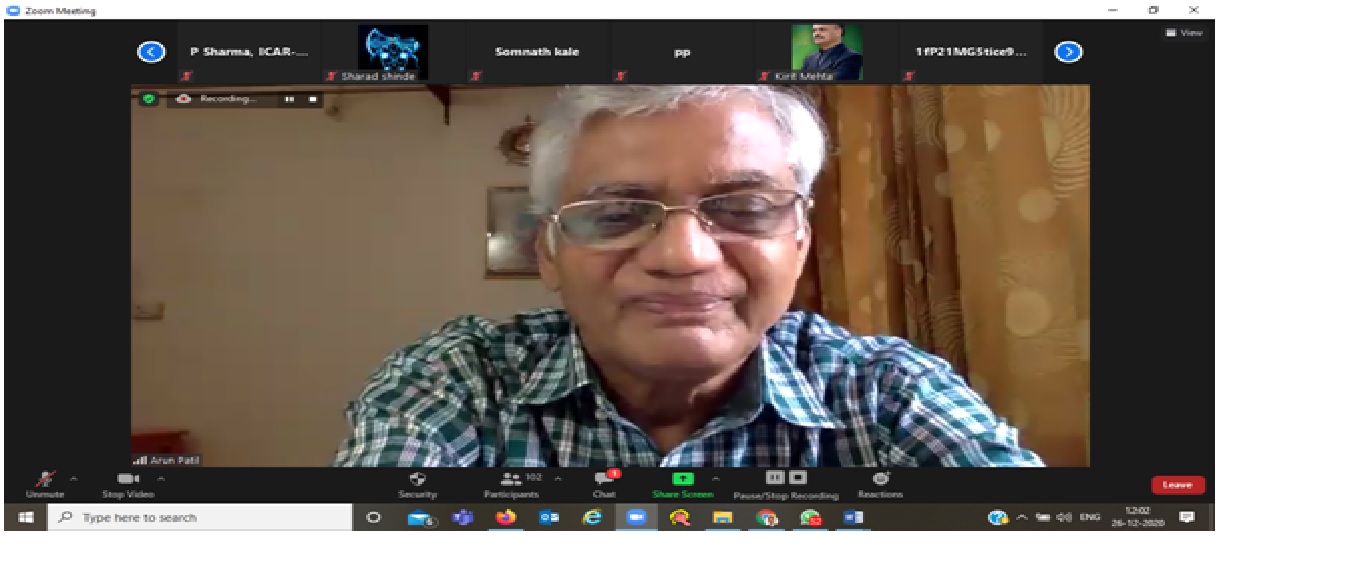The height and width of the screenshot is (562, 1359).
Task: Open Mail app on taskbar
Action: pos(421,518)
